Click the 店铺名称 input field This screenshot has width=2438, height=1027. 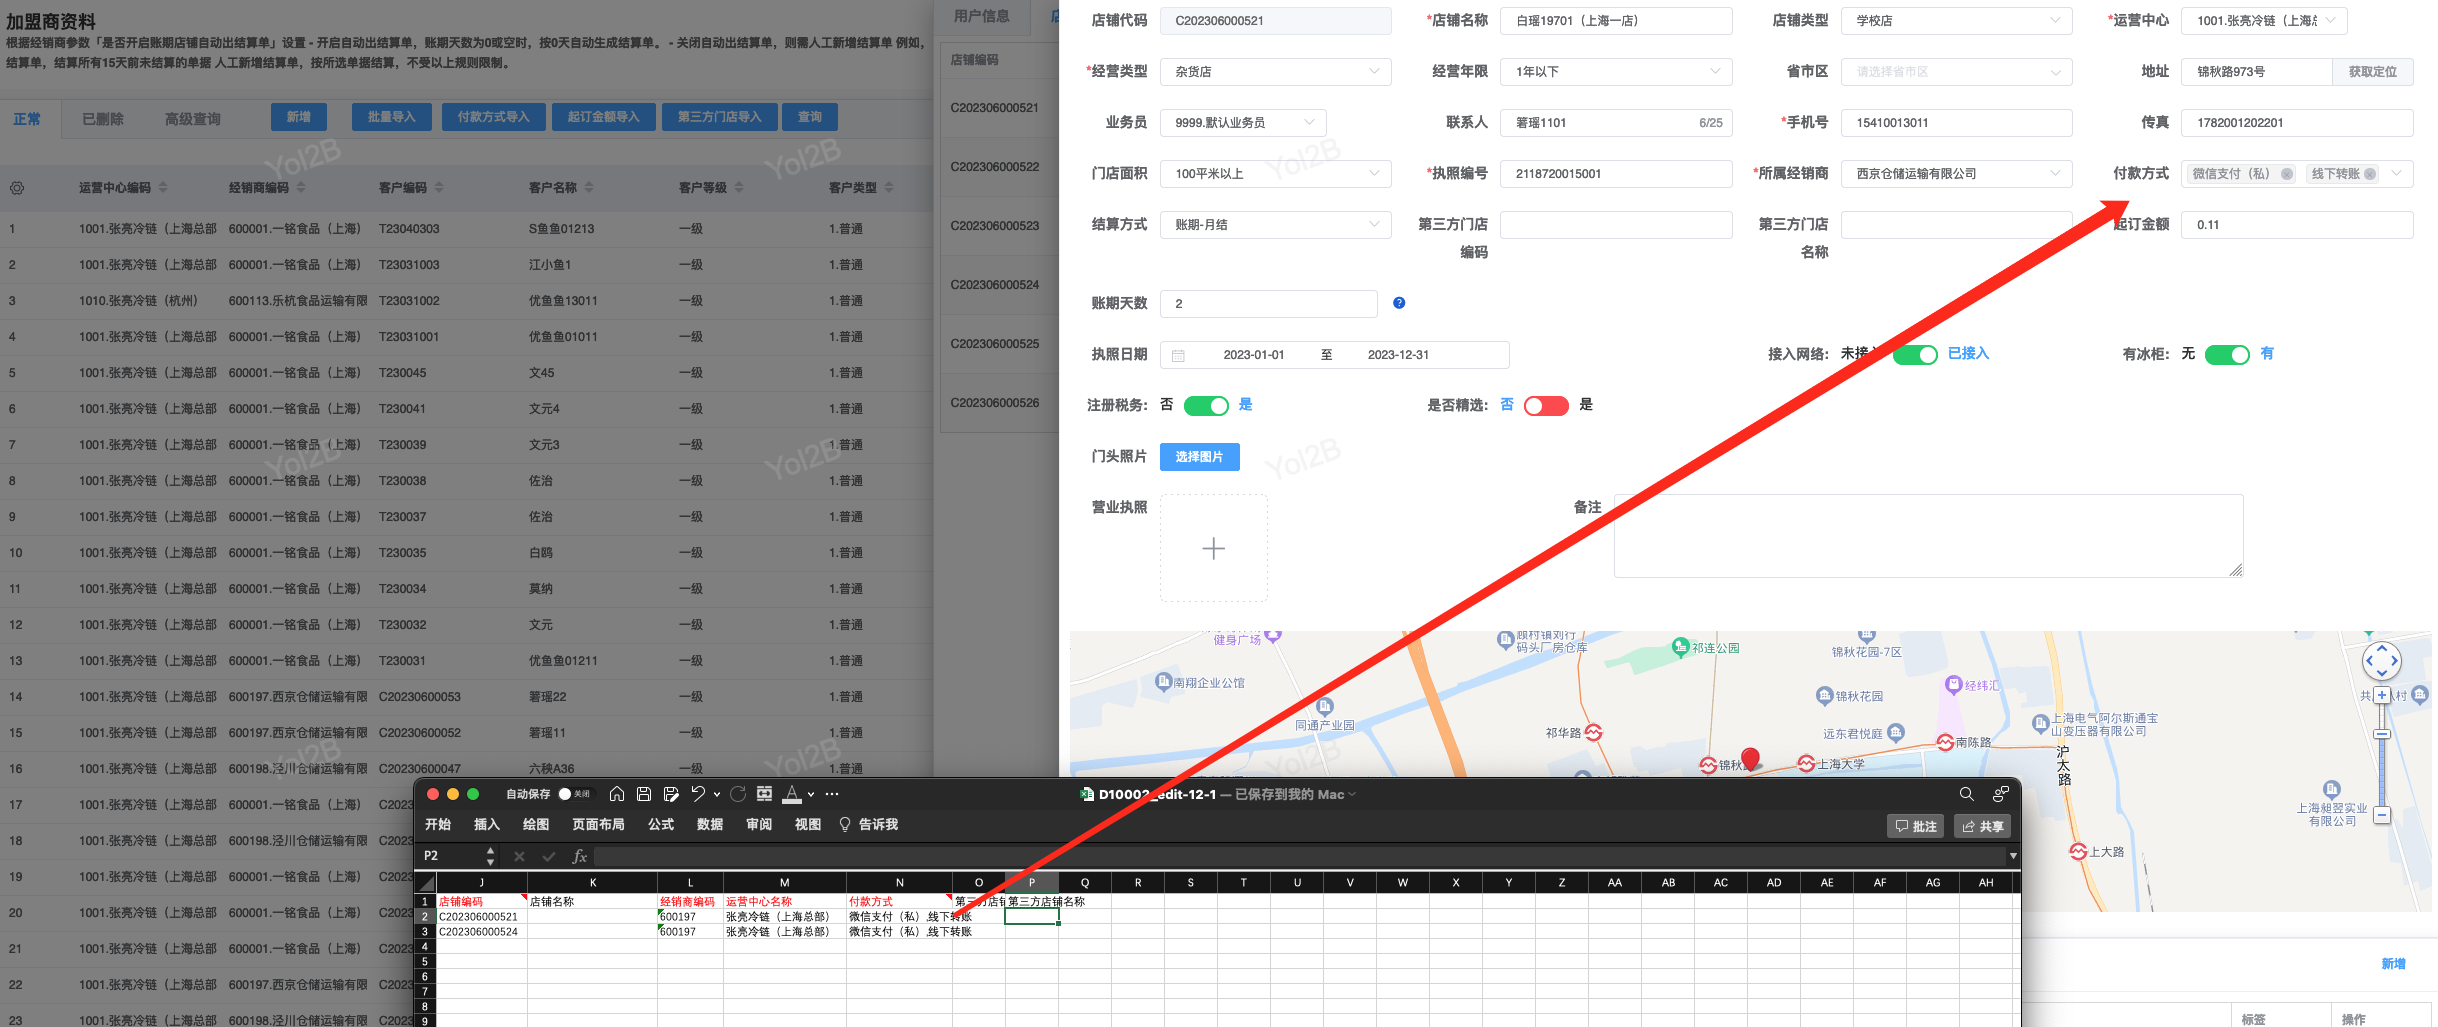(x=1616, y=21)
